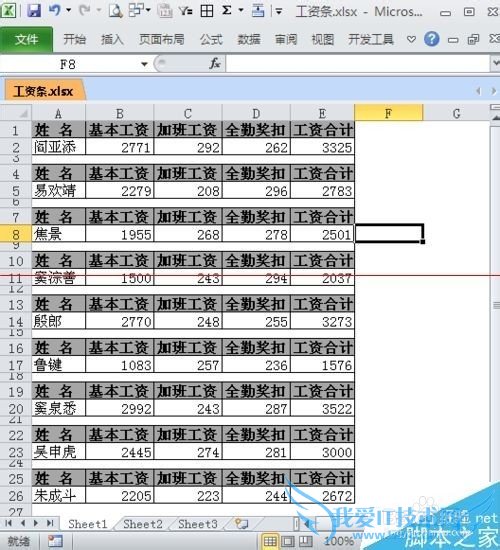Screen dimensions: 500x550
Task: Click the Select All corner button
Action: [16, 113]
